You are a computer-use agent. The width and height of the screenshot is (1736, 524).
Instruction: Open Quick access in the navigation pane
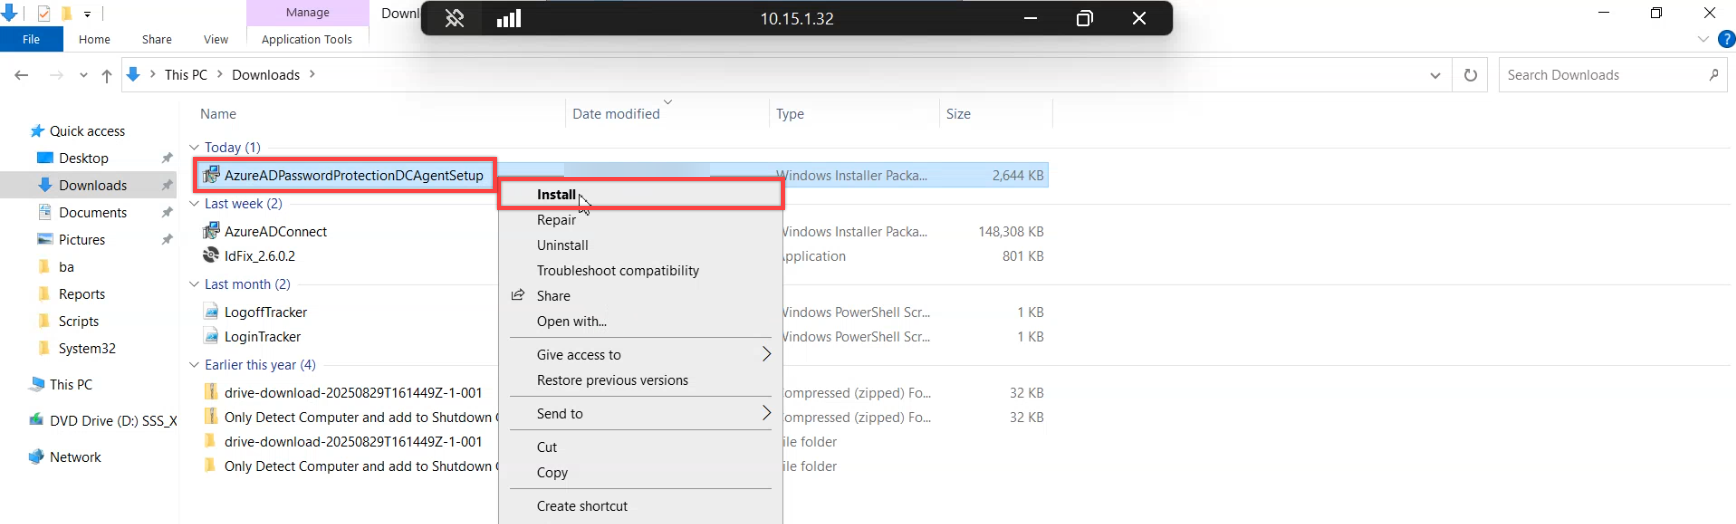87,132
